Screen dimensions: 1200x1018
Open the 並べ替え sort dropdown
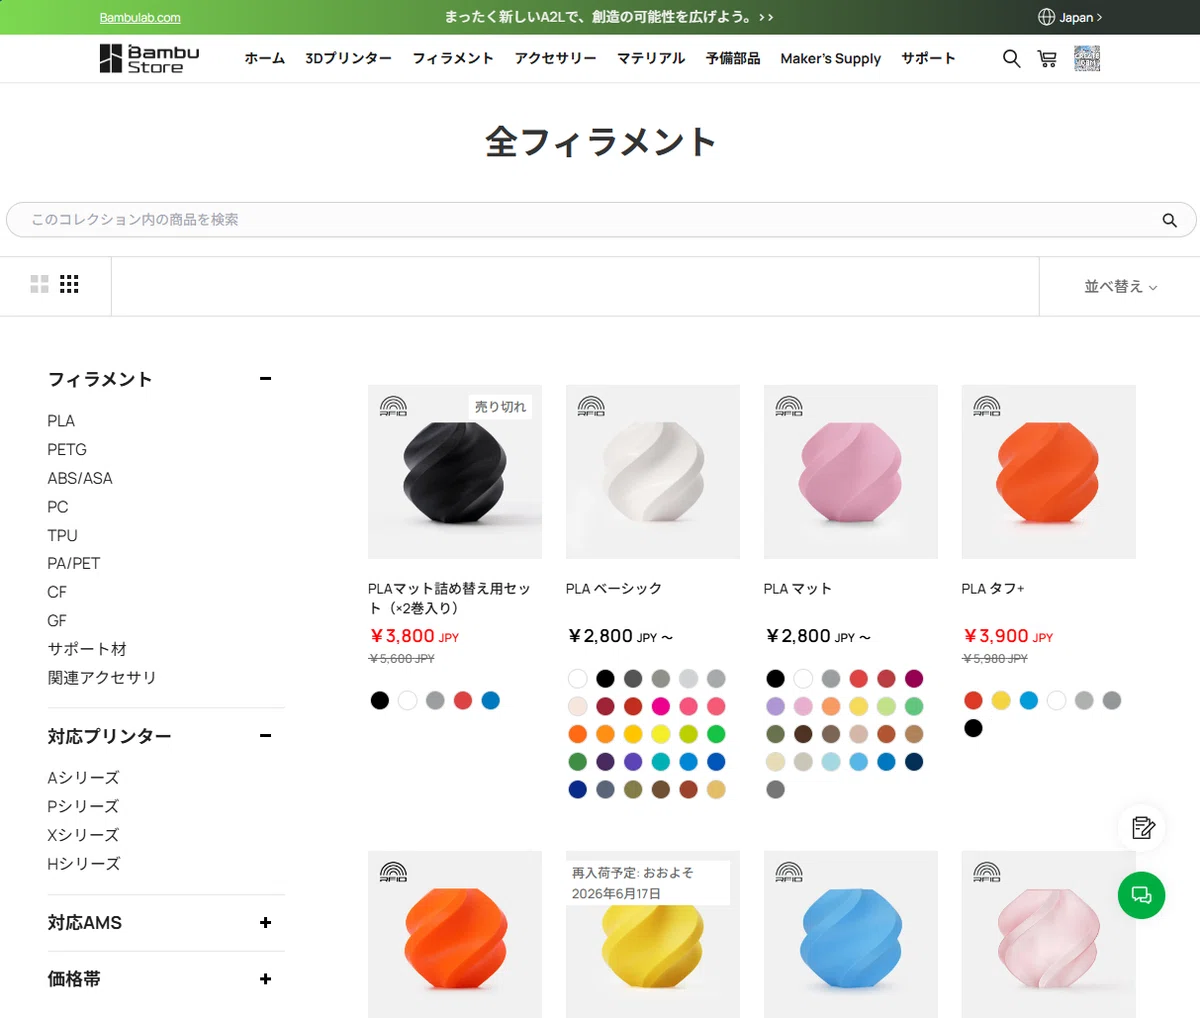[1120, 286]
